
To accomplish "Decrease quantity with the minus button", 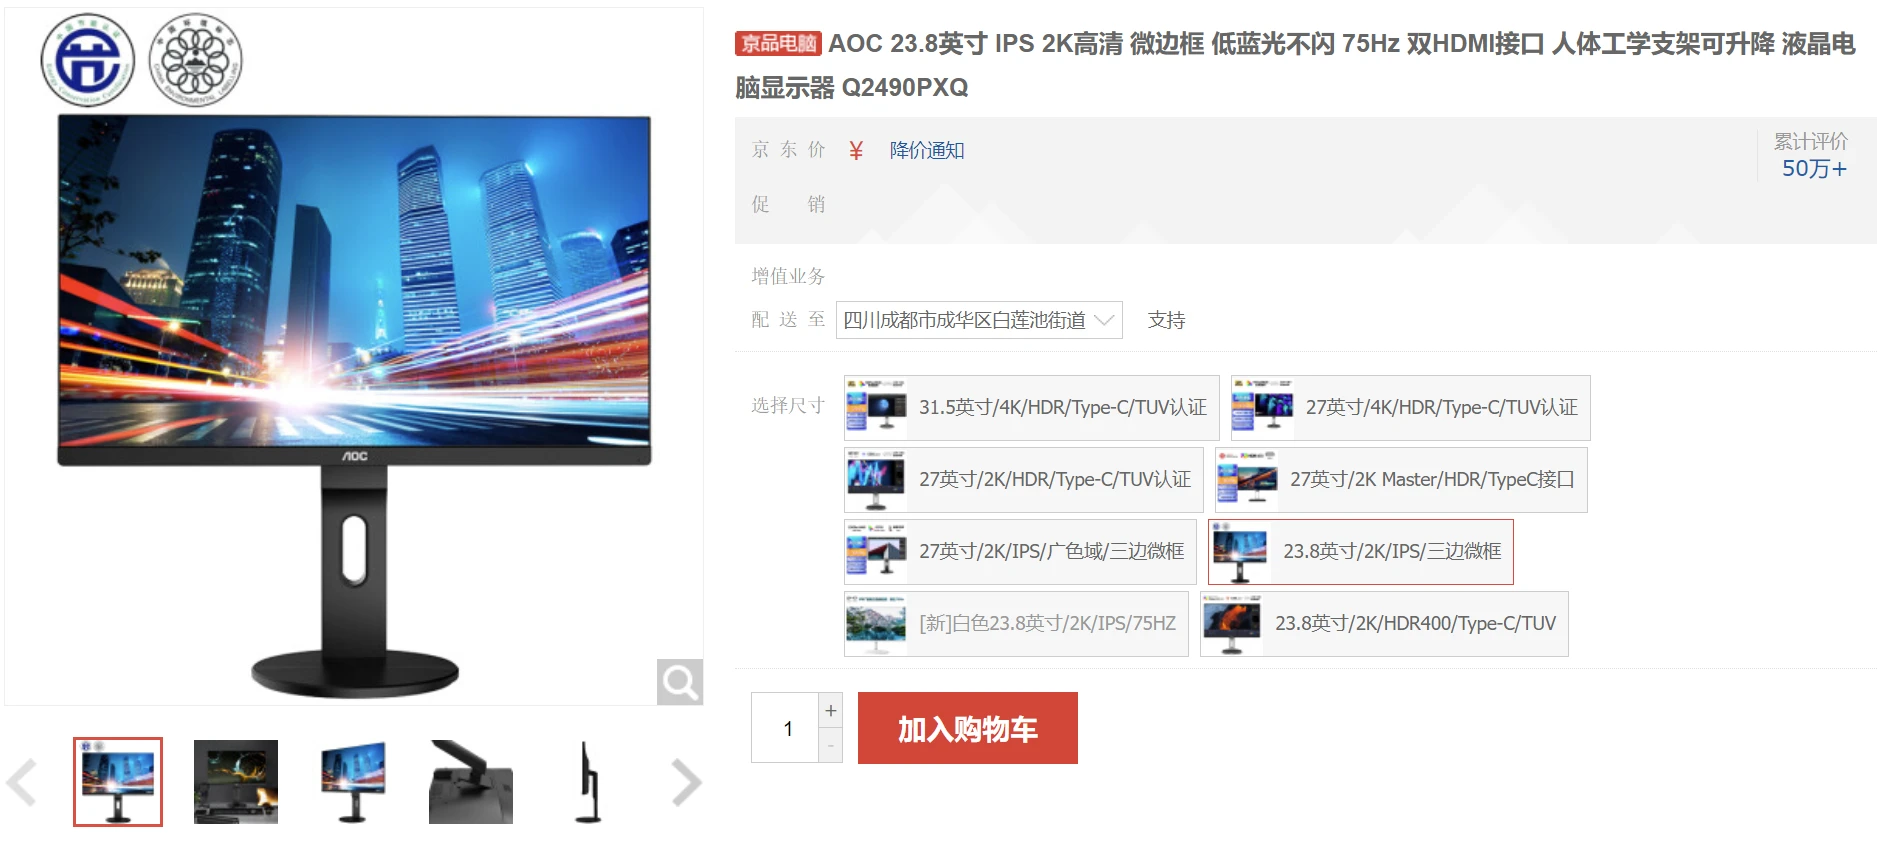I will tap(831, 746).
